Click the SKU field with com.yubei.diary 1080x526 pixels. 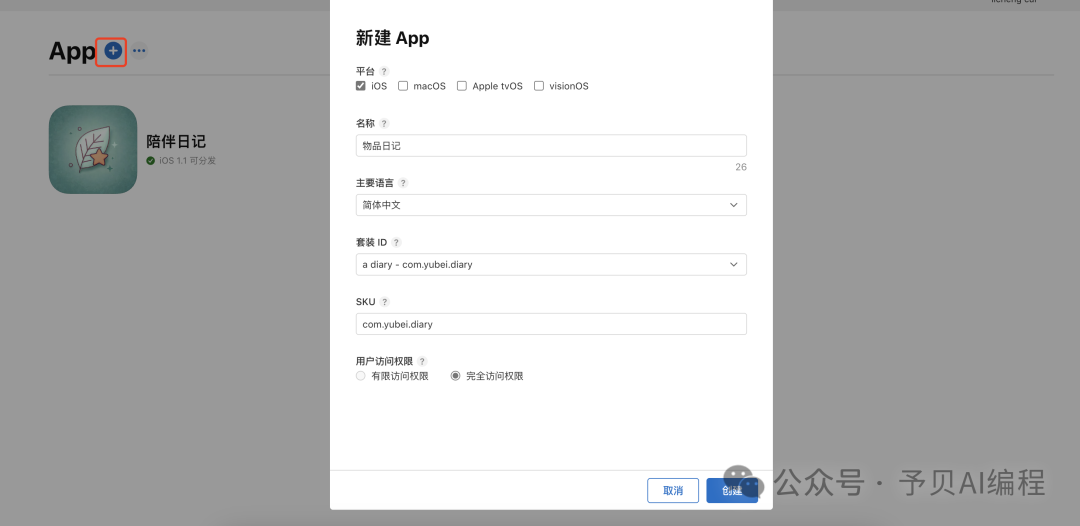coord(551,324)
